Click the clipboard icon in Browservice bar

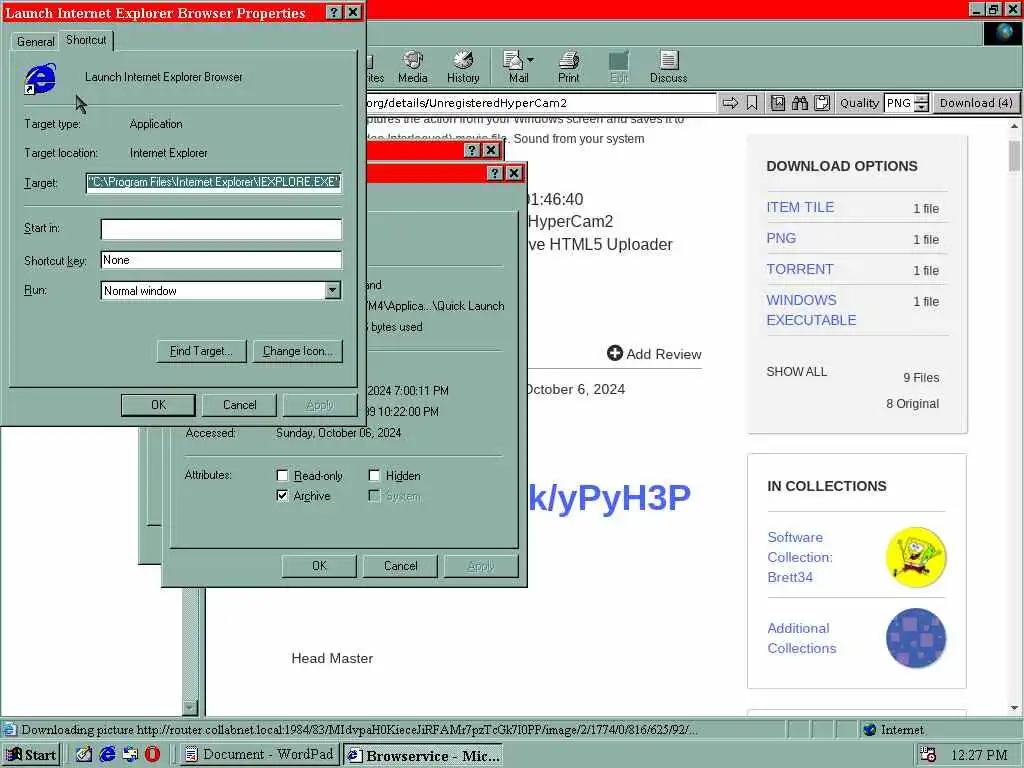click(x=822, y=103)
